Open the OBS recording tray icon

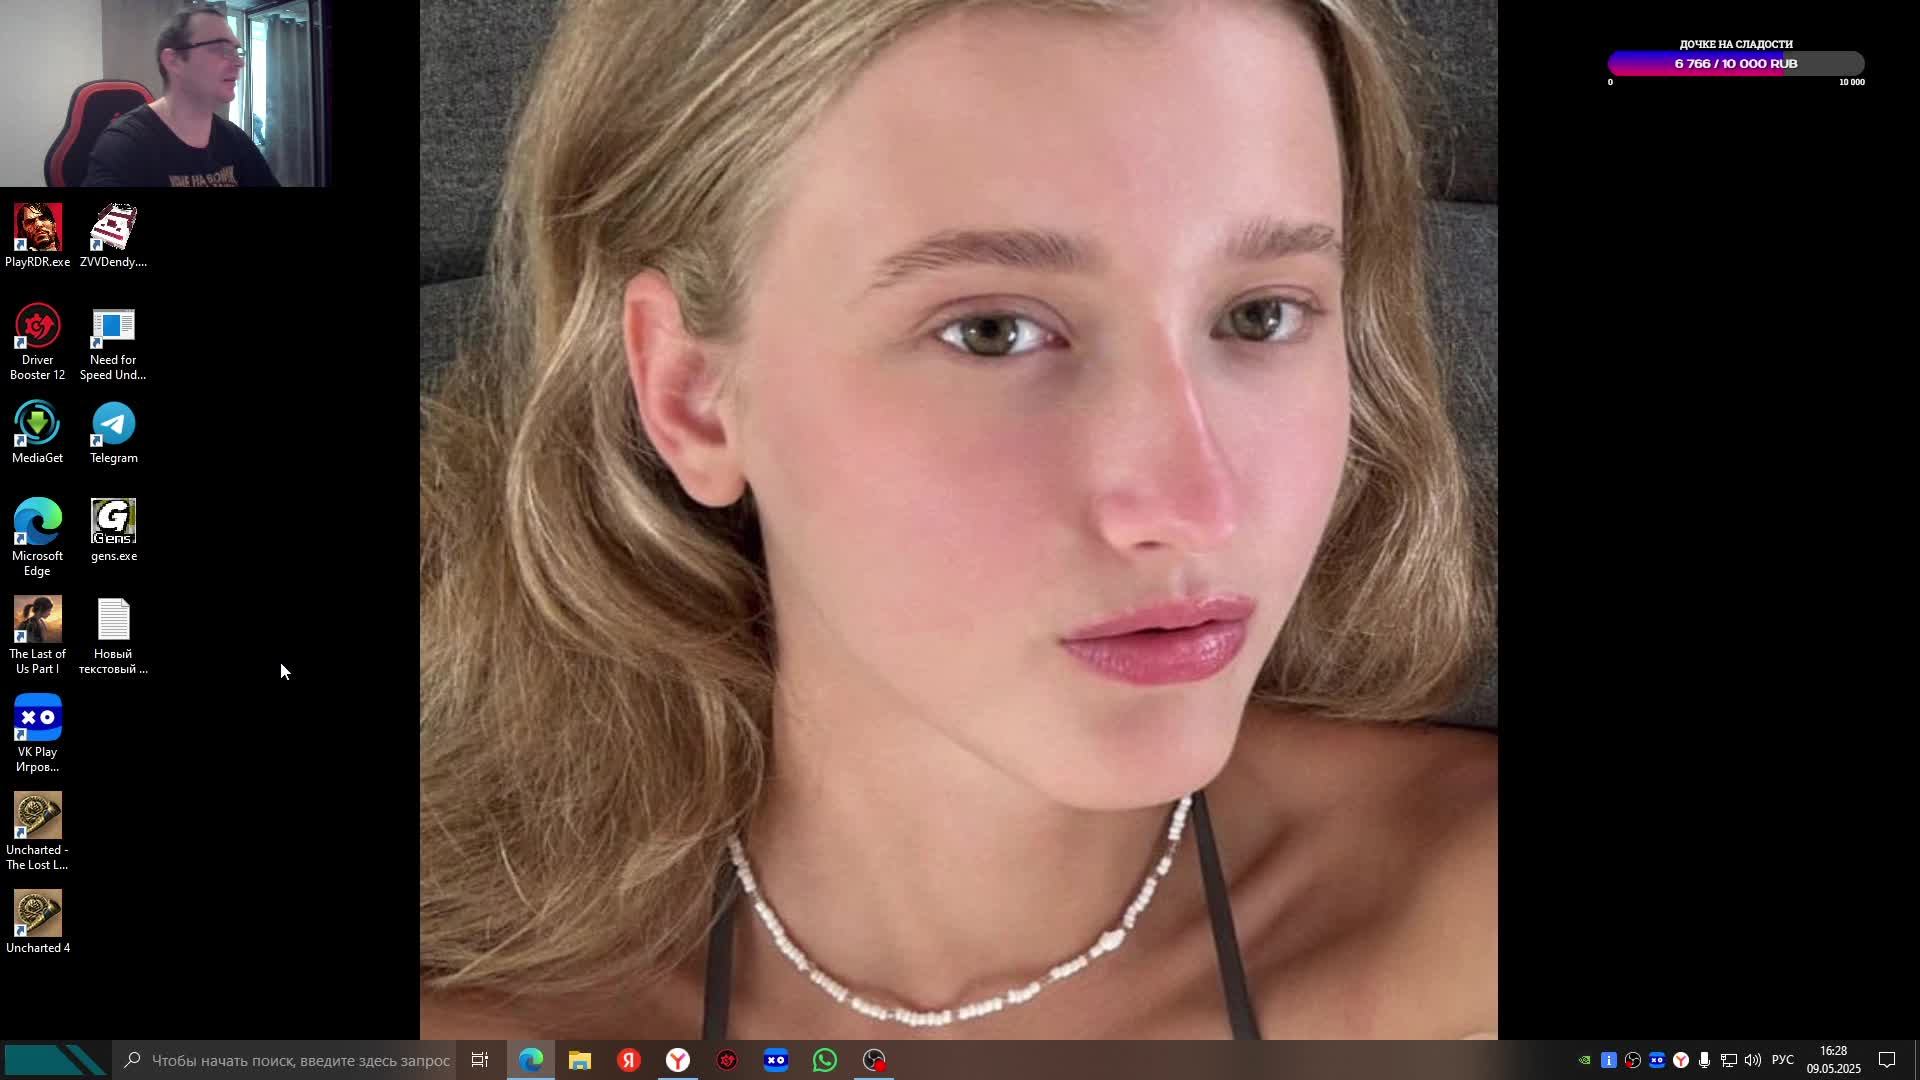[x=1633, y=1060]
